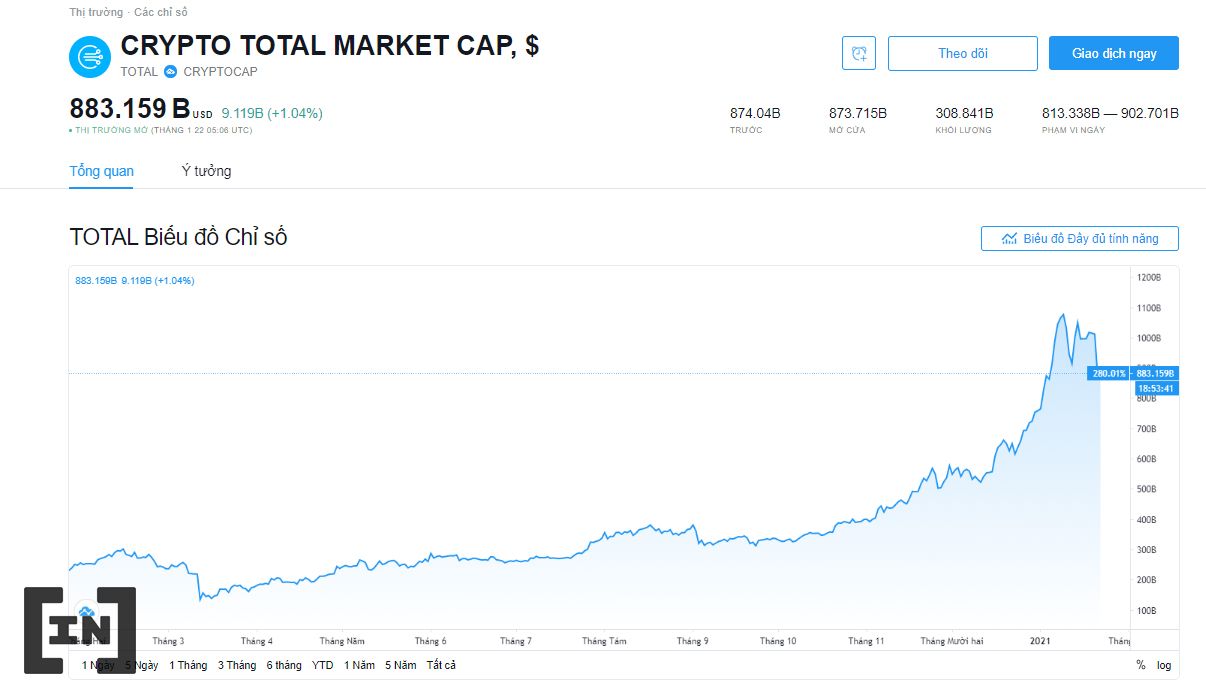The width and height of the screenshot is (1206, 688).
Task: Toggle percent scale on the chart
Action: coord(1141,665)
